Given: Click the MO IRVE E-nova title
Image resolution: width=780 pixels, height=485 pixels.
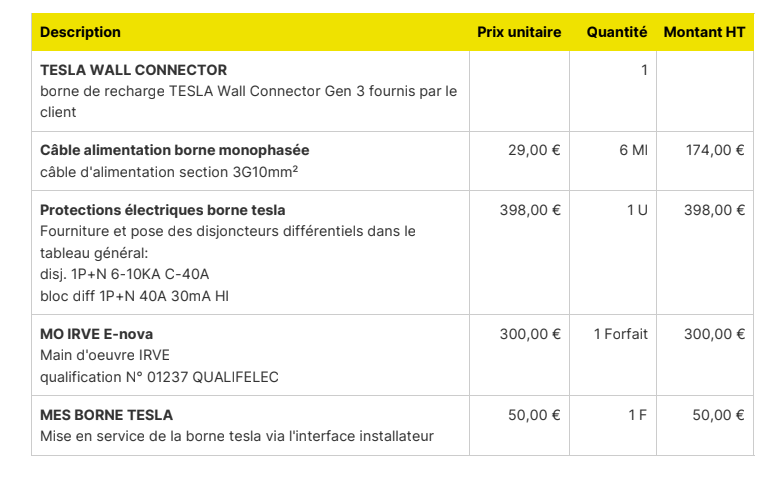Looking at the screenshot, I should click(97, 334).
